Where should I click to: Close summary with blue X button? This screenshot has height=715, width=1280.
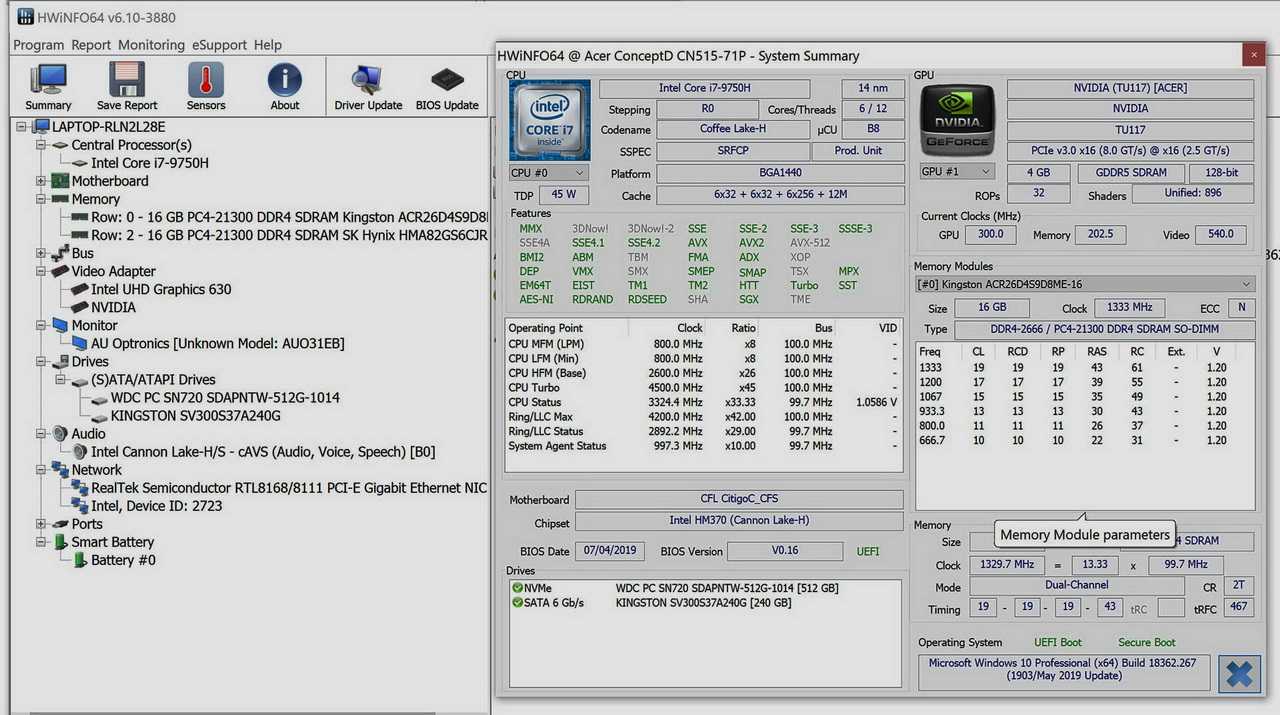click(1239, 673)
